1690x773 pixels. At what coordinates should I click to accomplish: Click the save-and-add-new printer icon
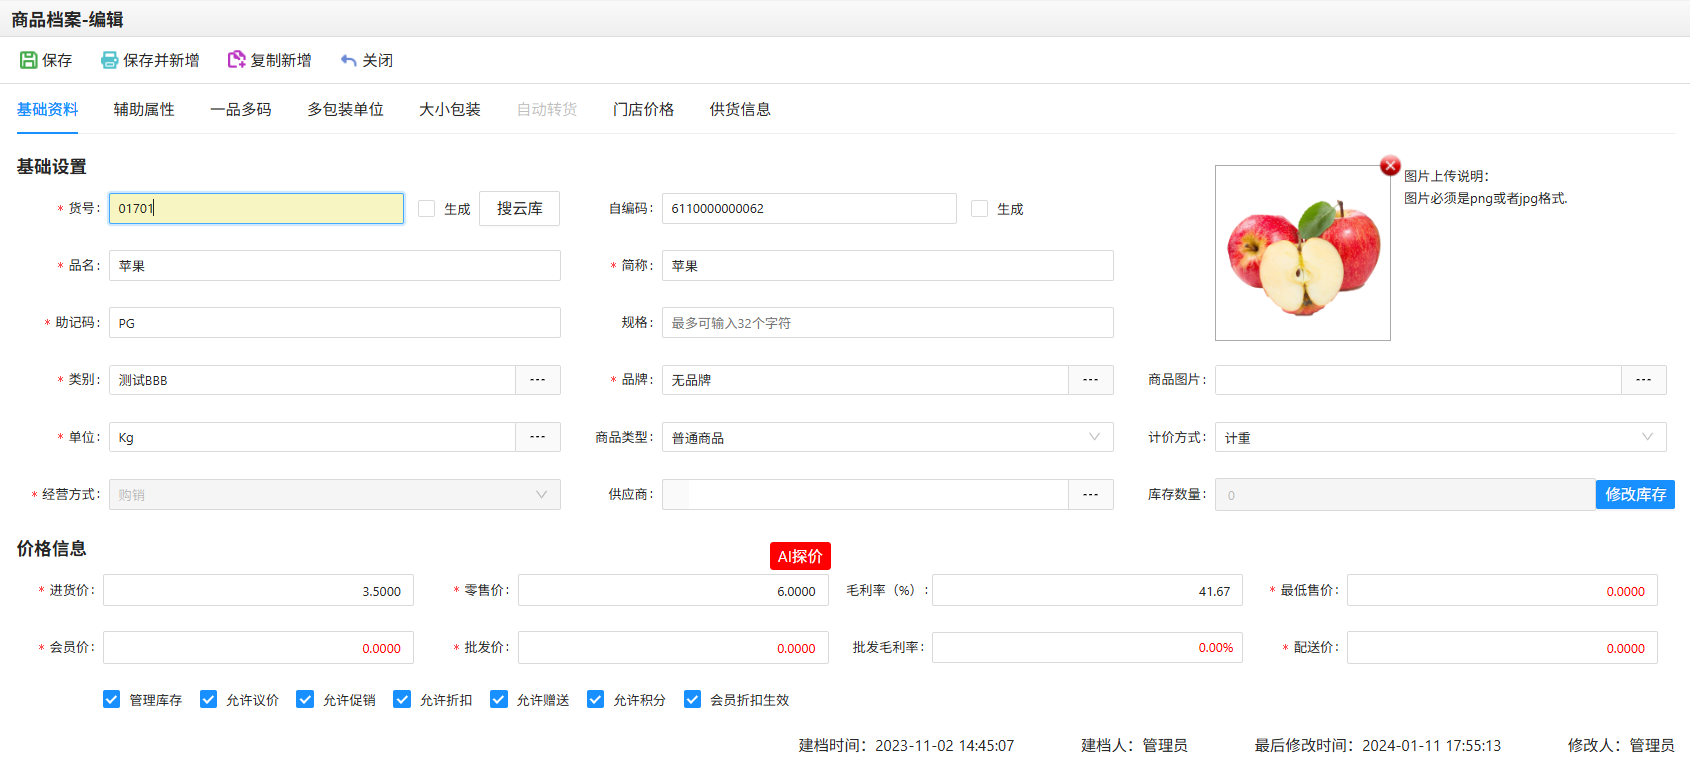pyautogui.click(x=109, y=60)
